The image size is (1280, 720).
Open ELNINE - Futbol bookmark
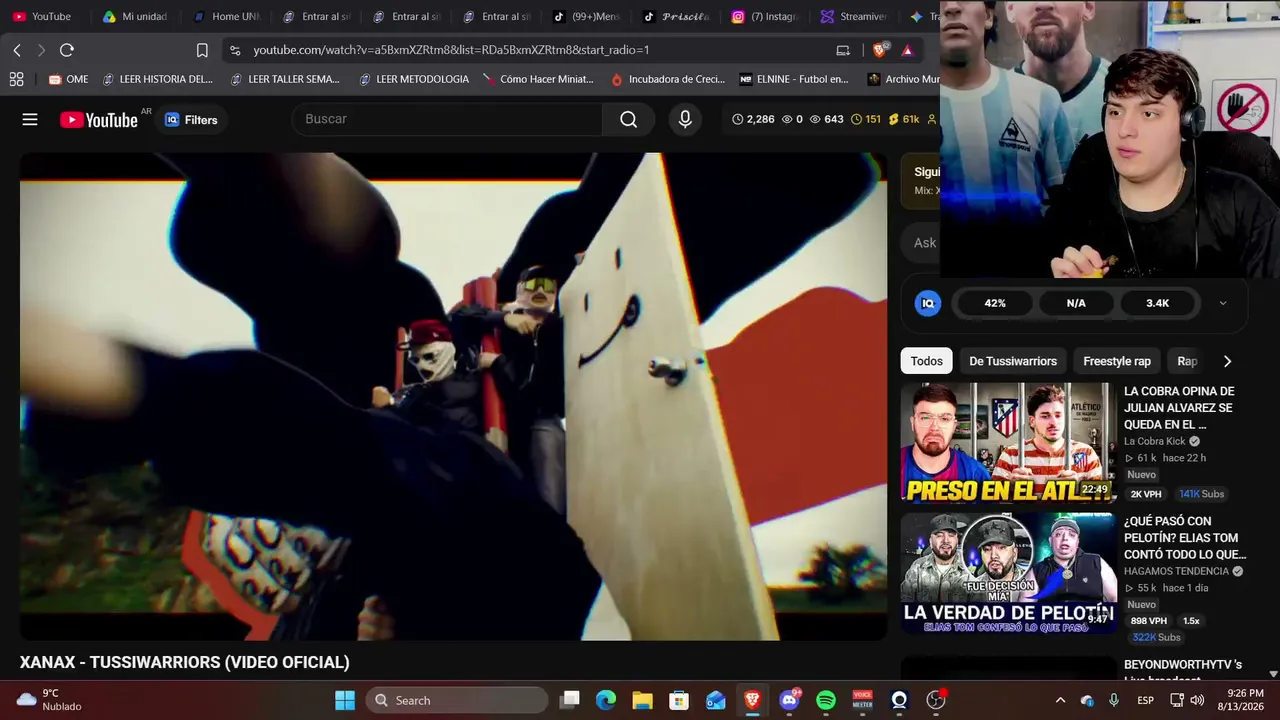coord(794,79)
